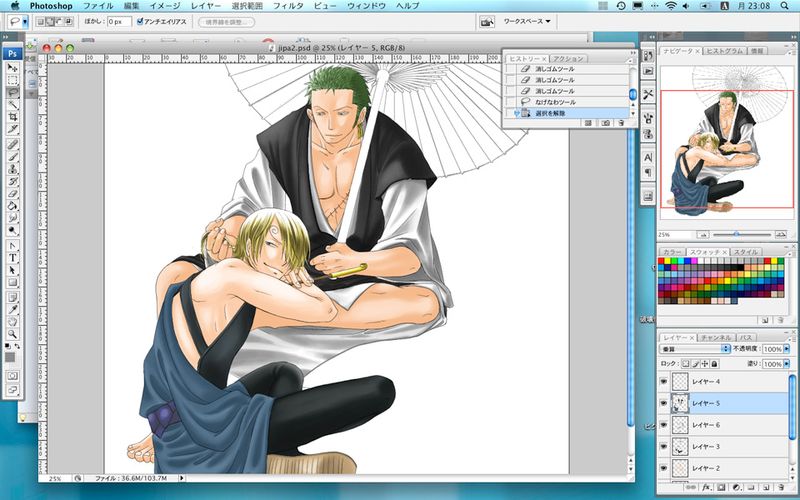Select the Type tool

click(13, 258)
